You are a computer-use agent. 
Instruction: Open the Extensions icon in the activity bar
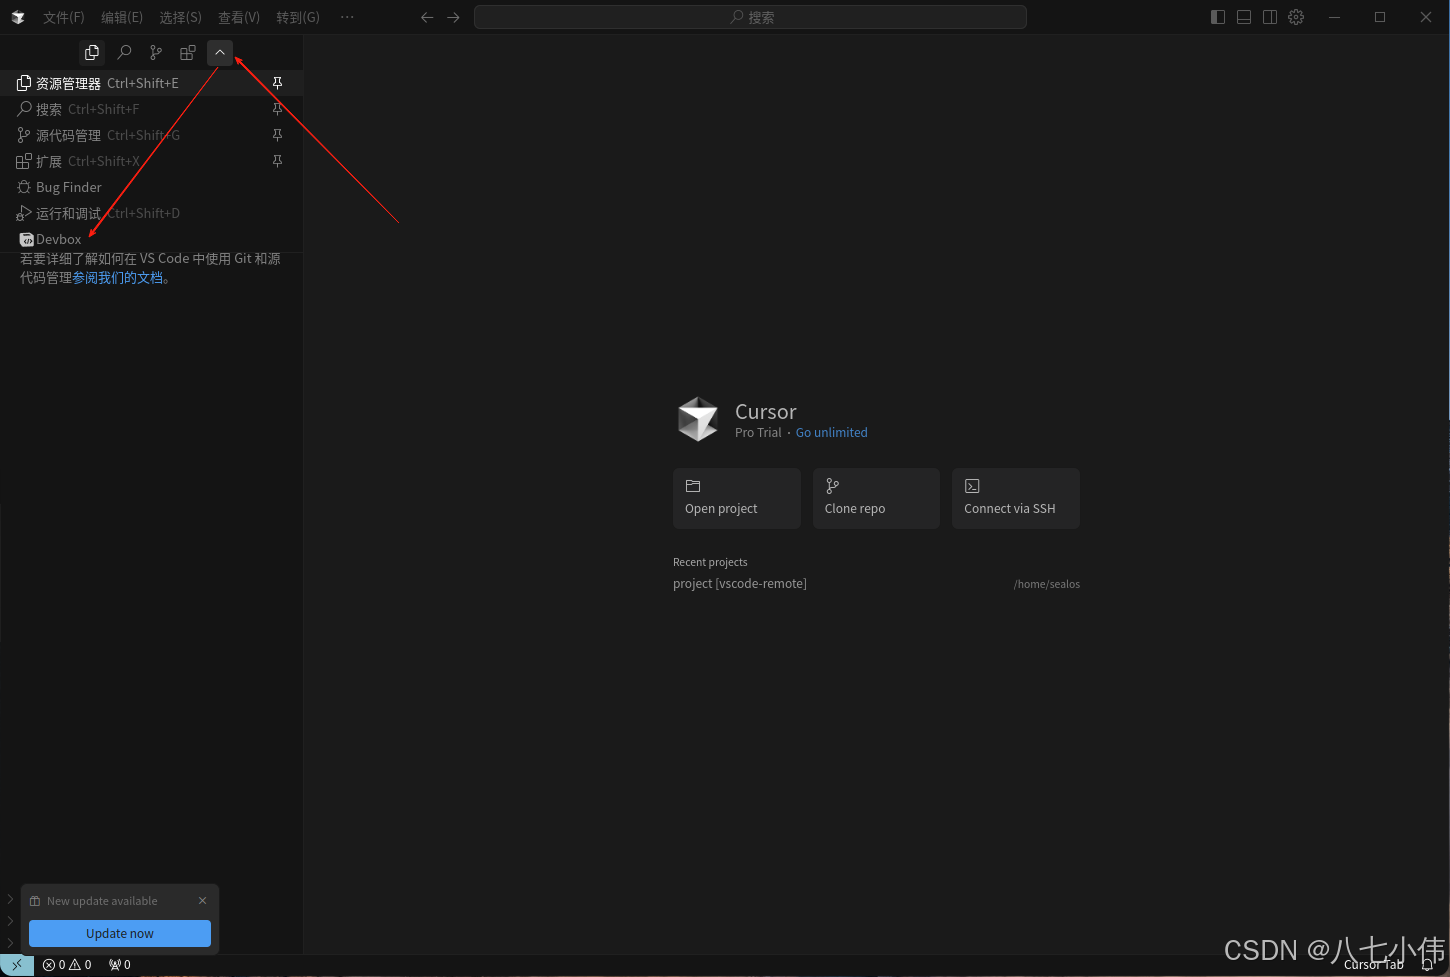click(188, 52)
